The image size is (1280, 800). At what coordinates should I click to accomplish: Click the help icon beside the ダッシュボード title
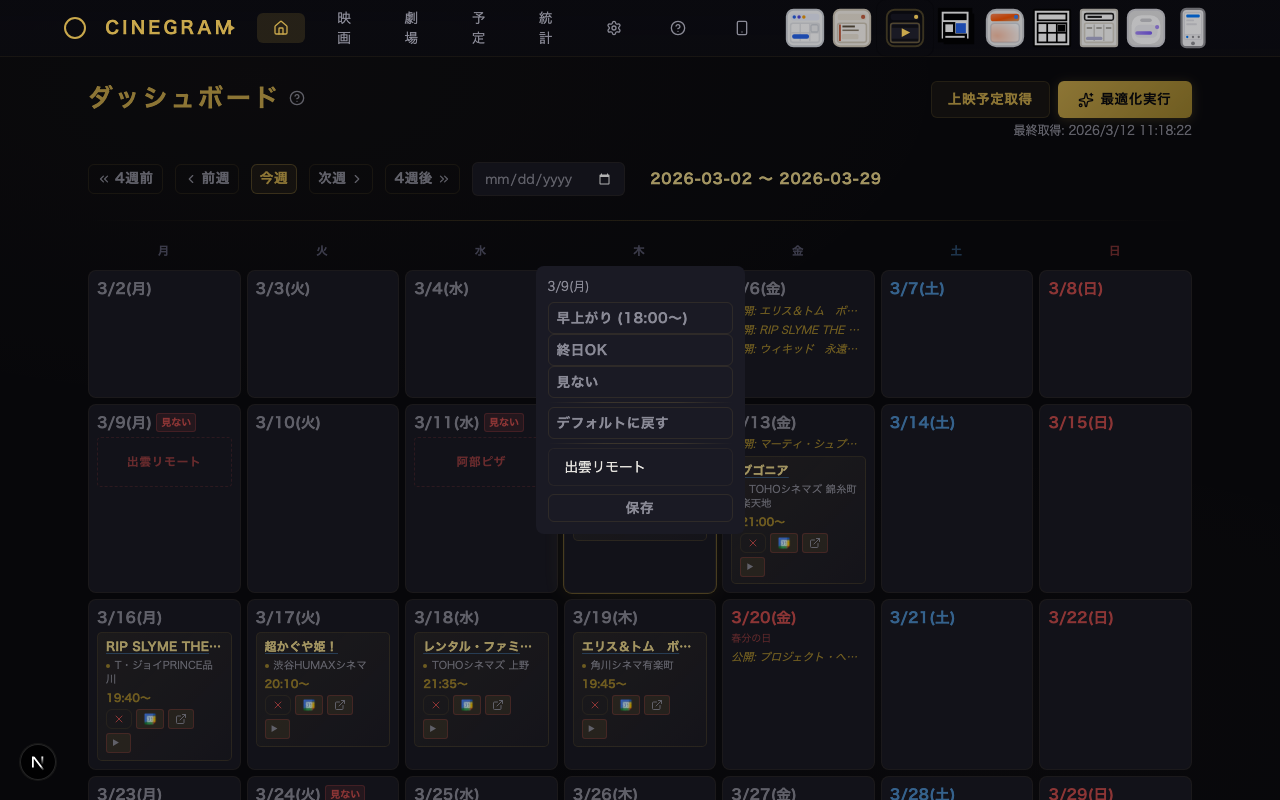pyautogui.click(x=297, y=98)
